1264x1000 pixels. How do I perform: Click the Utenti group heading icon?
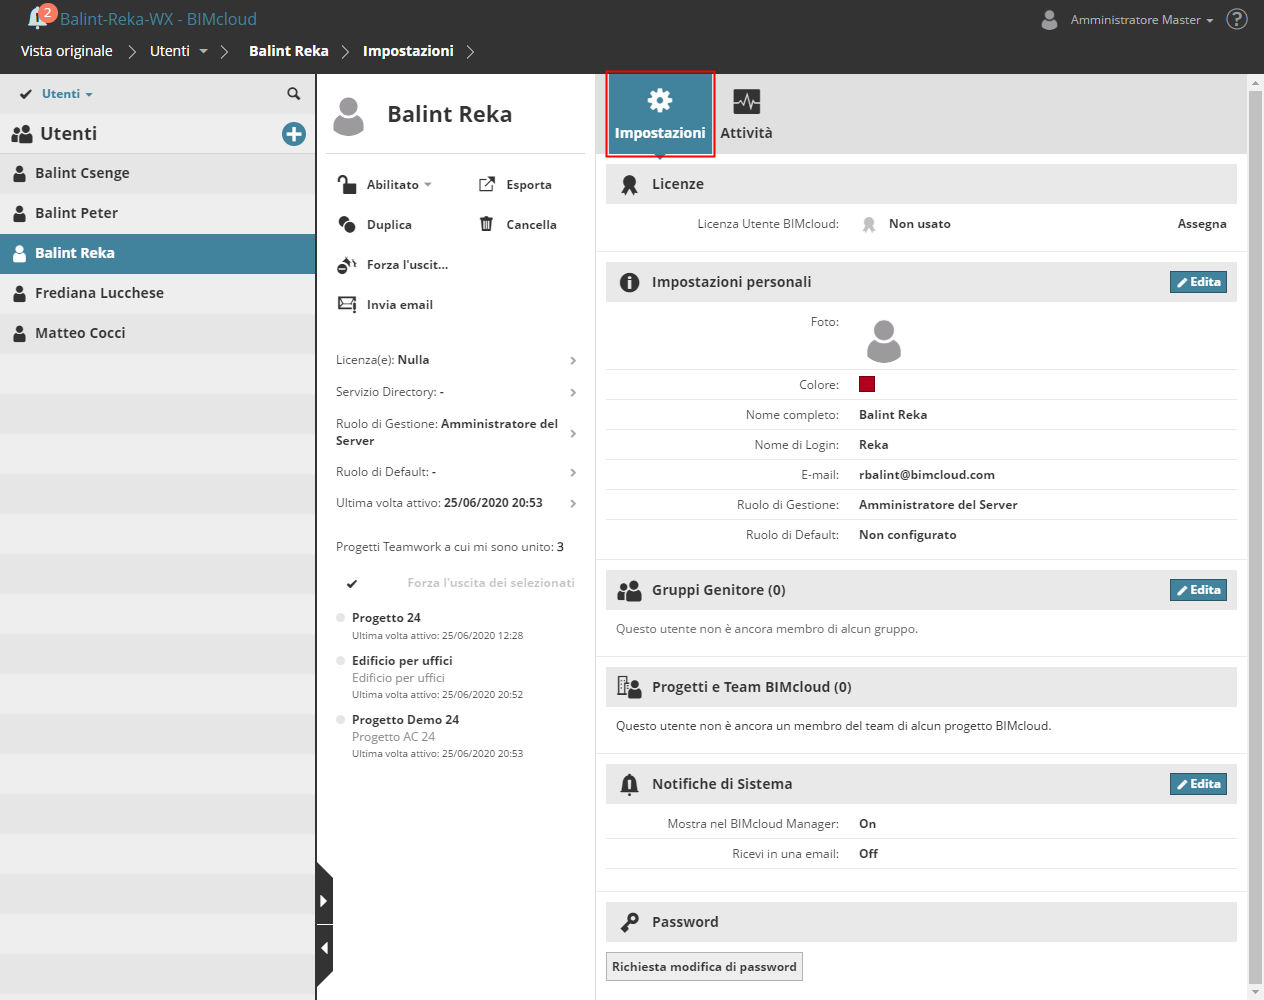coord(22,134)
